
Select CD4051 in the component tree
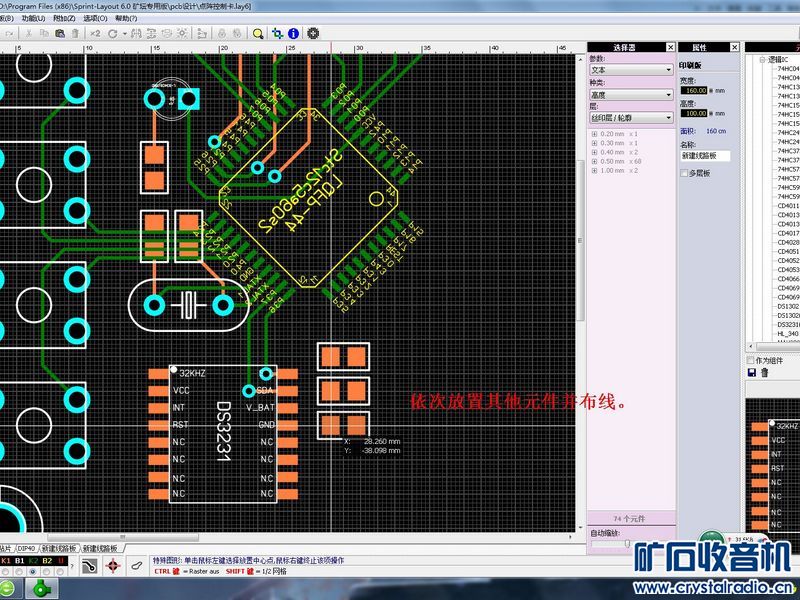click(x=788, y=252)
